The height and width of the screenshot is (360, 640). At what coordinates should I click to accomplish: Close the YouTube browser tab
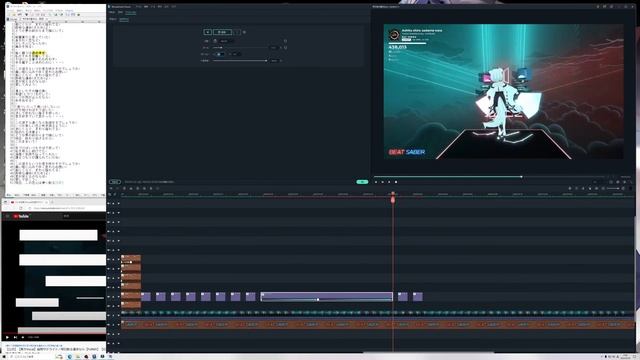click(x=46, y=202)
